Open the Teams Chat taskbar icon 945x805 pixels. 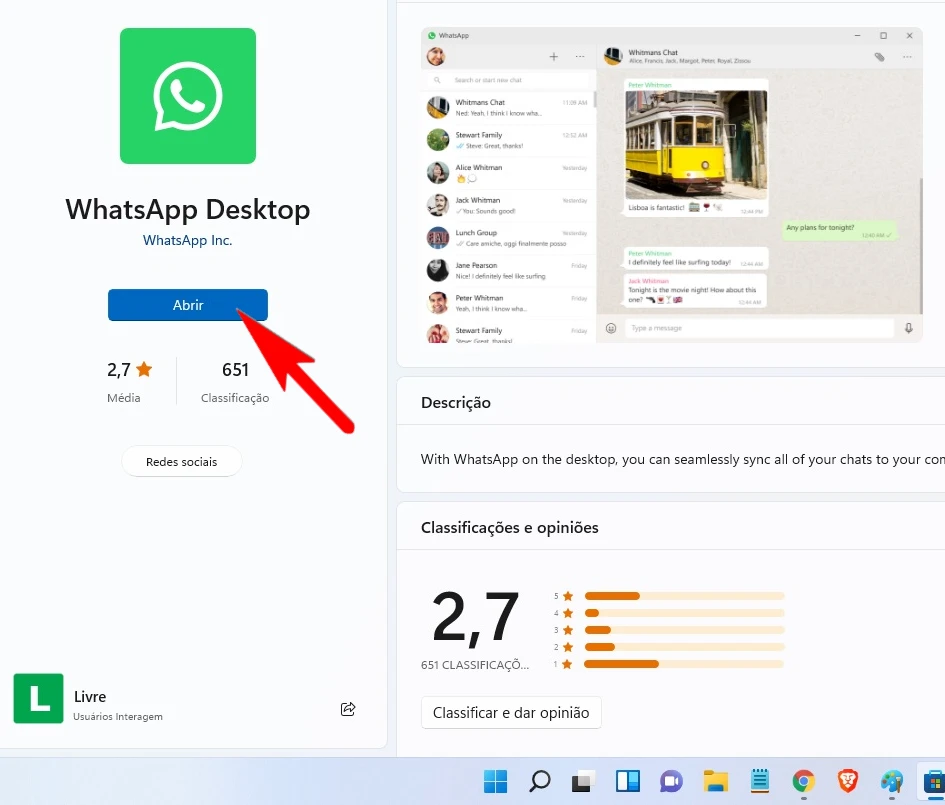(671, 782)
